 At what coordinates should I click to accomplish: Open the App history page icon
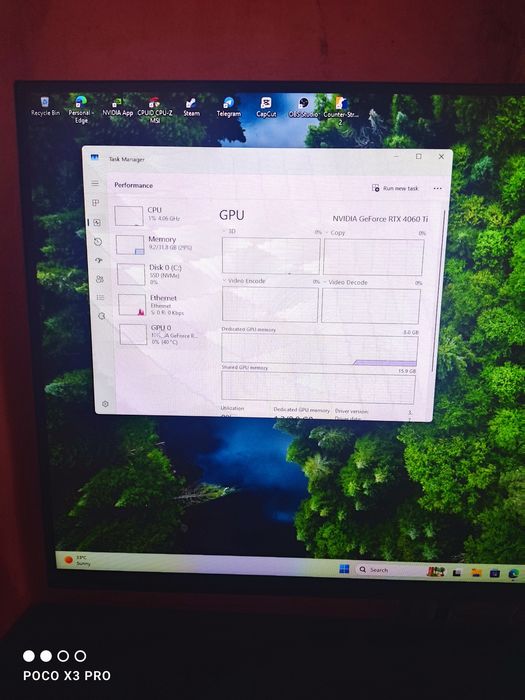coord(98,242)
